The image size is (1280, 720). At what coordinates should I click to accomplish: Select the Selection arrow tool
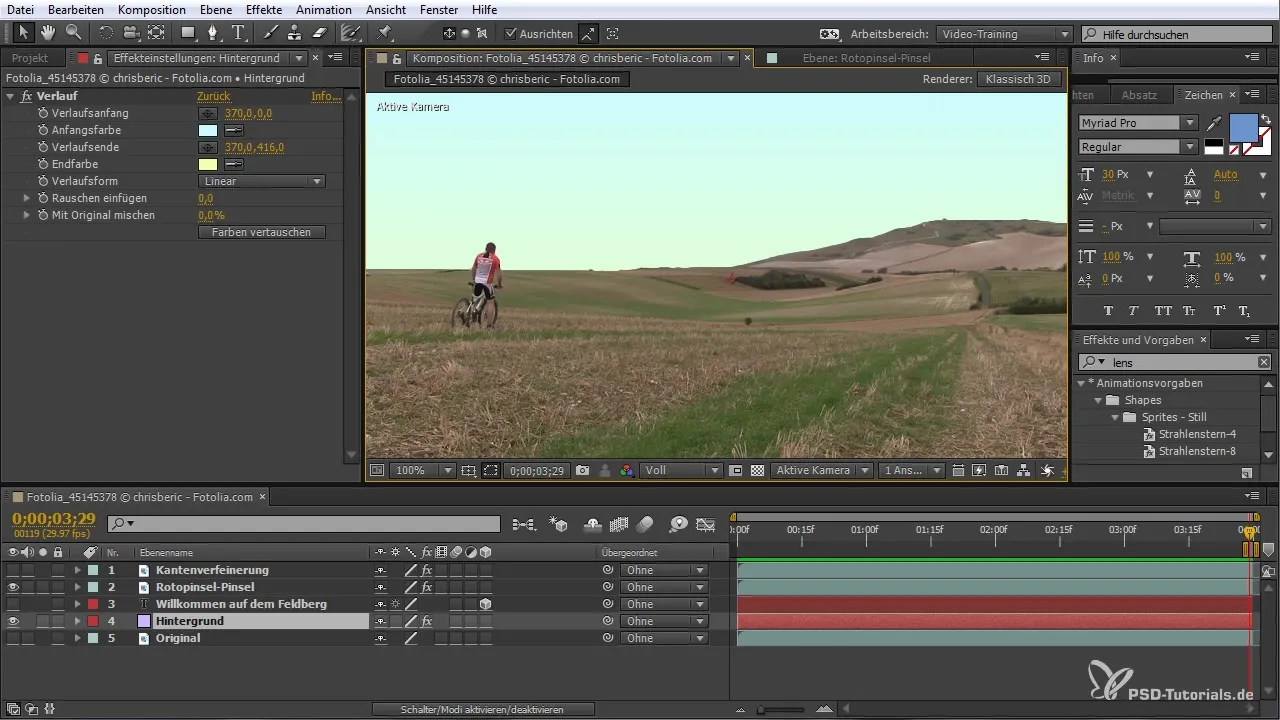point(24,33)
